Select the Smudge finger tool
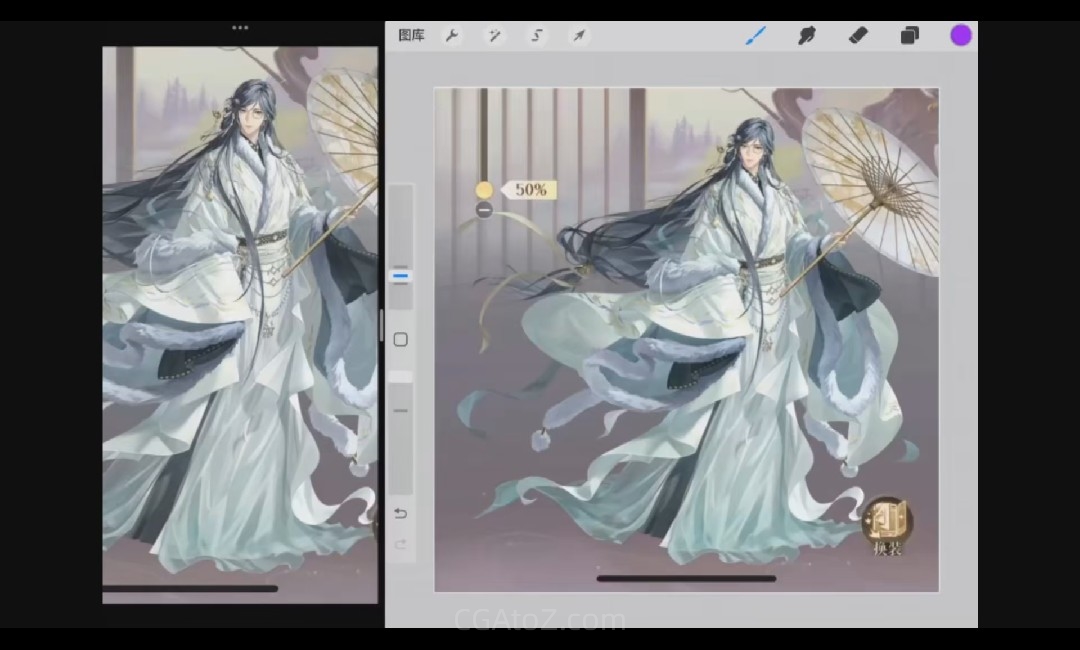 (x=807, y=35)
